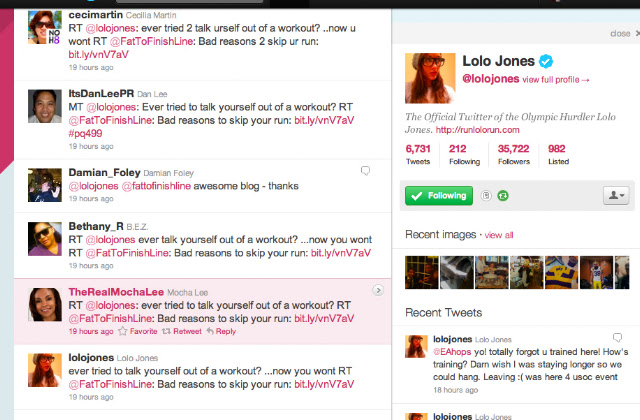The width and height of the screenshot is (640, 420).
Task: Open bit.ly/vnV7aV link in cecimartin's tweet
Action: [x=98, y=54]
